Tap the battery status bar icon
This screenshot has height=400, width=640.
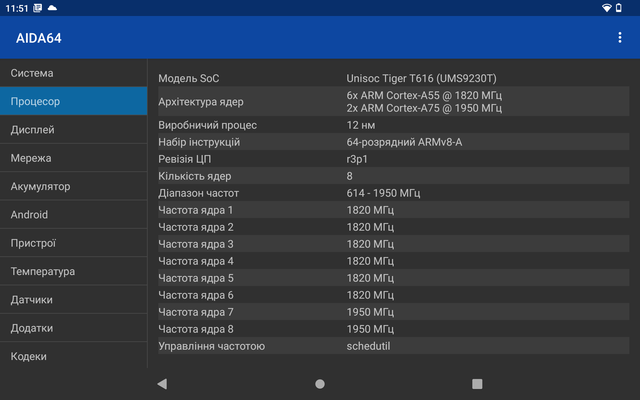(x=619, y=8)
